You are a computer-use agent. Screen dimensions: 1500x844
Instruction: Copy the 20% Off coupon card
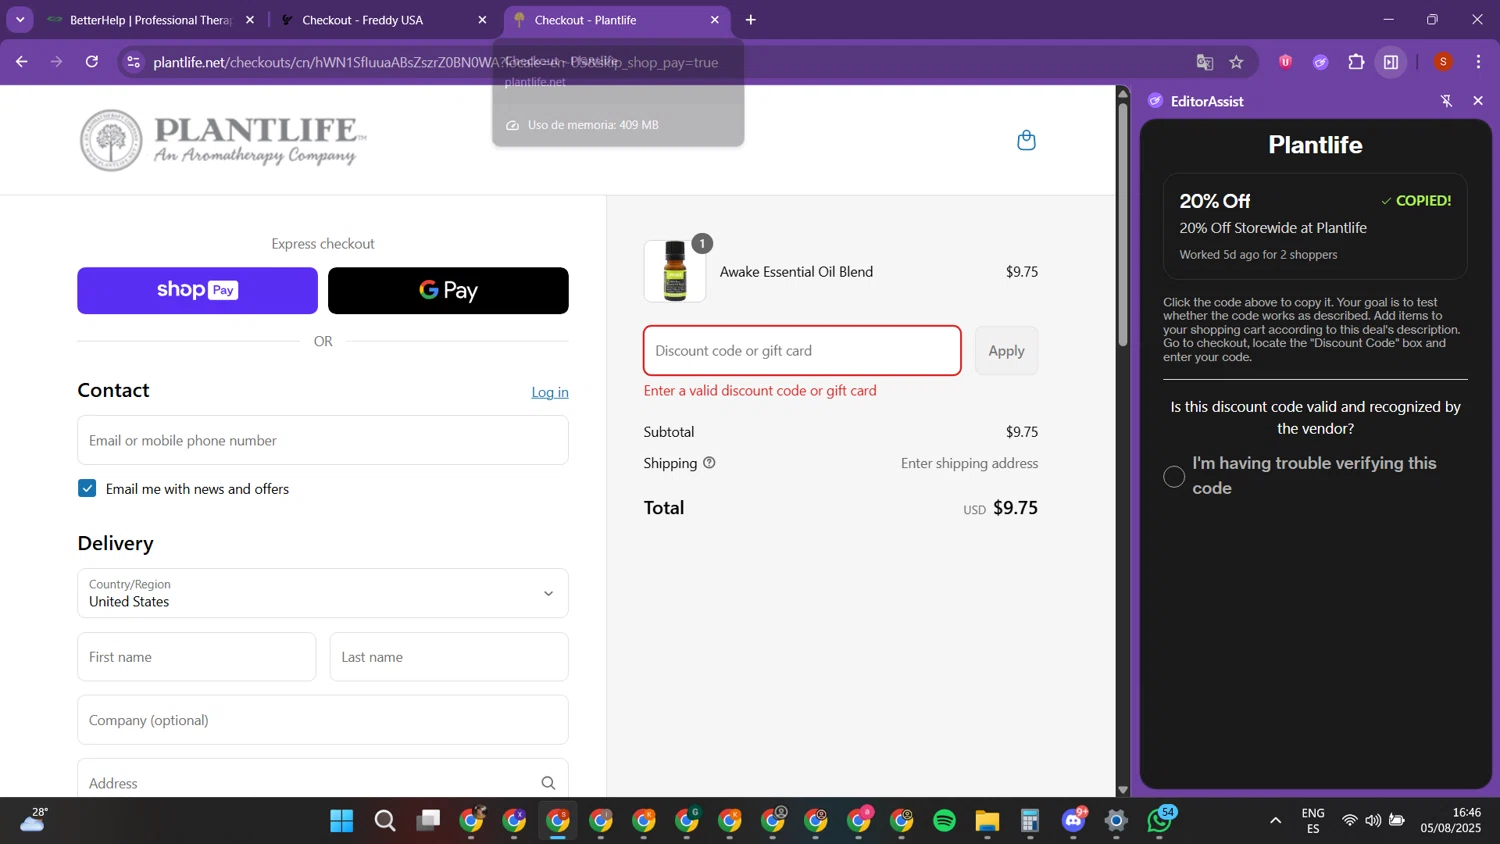[1315, 227]
